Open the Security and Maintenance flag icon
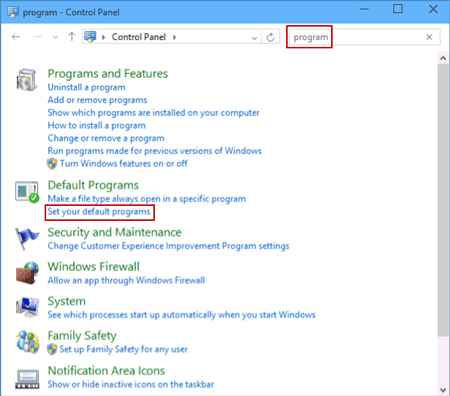This screenshot has width=450, height=396. (27, 238)
